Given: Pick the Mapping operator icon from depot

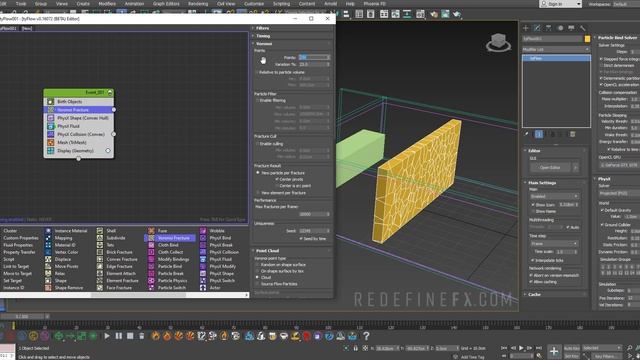Looking at the screenshot, I should pos(48,238).
